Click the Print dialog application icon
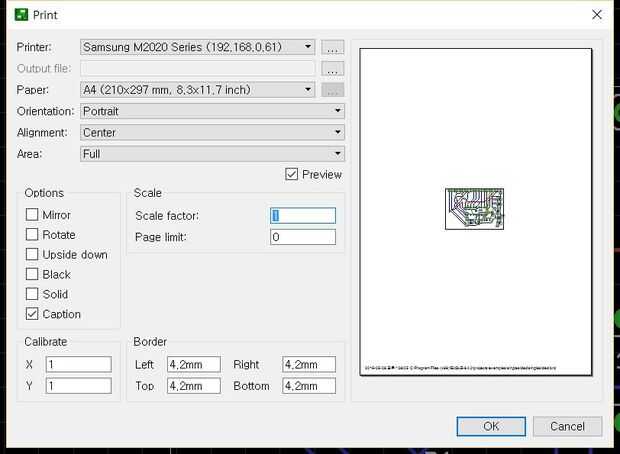The width and height of the screenshot is (620, 454). pyautogui.click(x=21, y=15)
